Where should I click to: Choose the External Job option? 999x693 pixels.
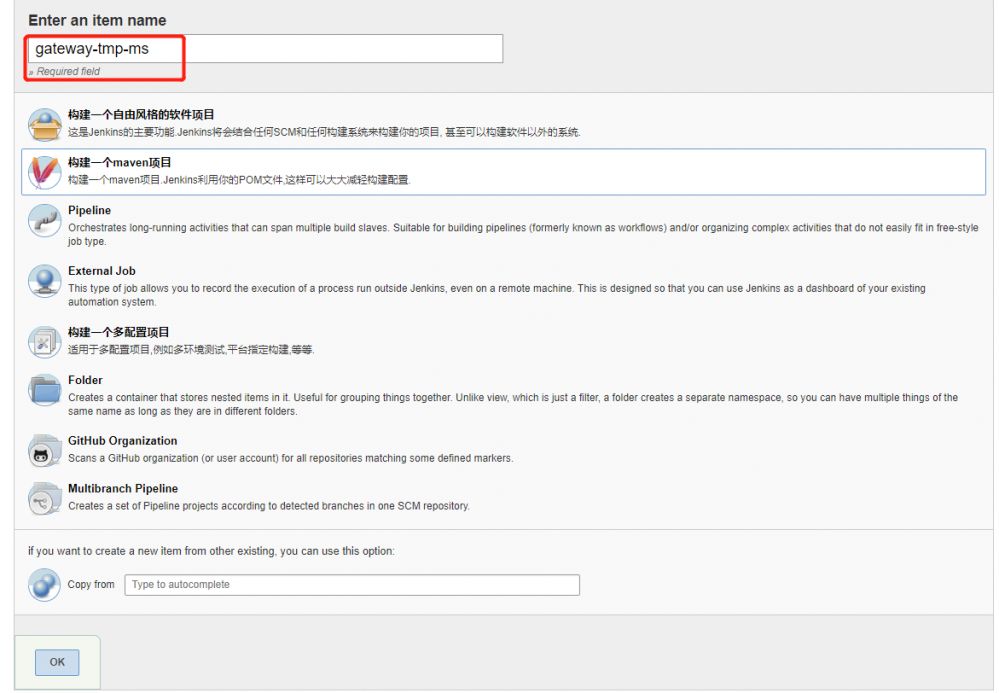[103, 270]
